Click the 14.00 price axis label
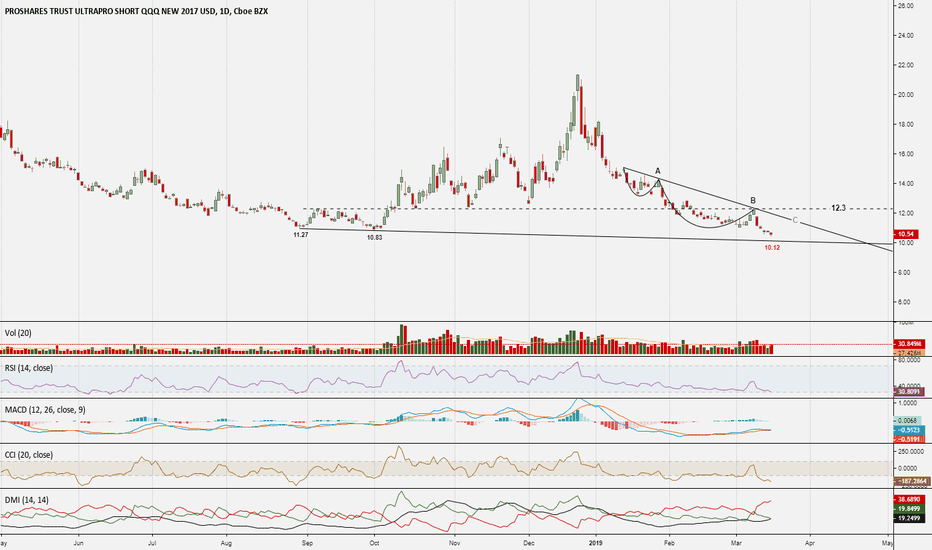Viewport: 932px width, 550px height. pyautogui.click(x=906, y=184)
